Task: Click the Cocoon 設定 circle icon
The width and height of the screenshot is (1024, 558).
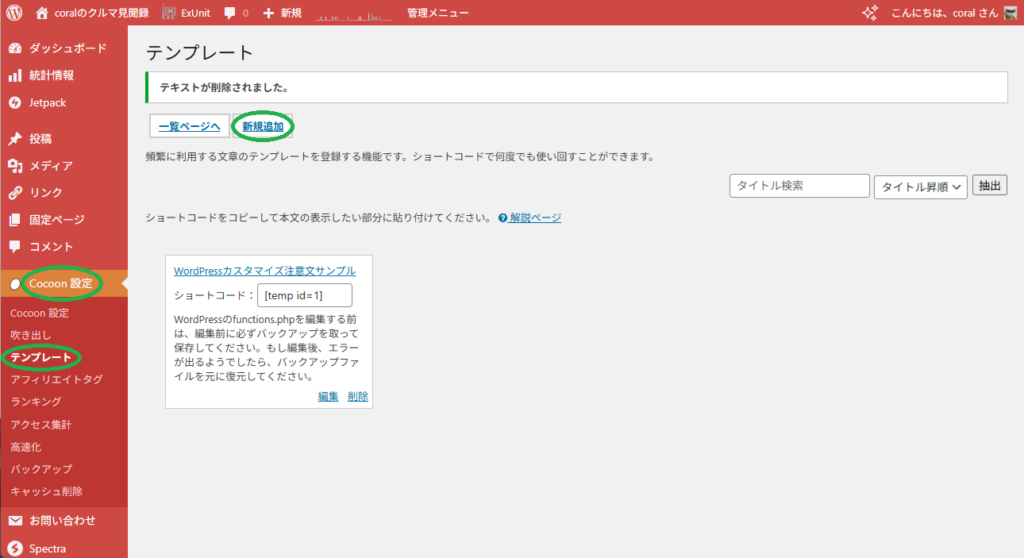Action: 15,284
